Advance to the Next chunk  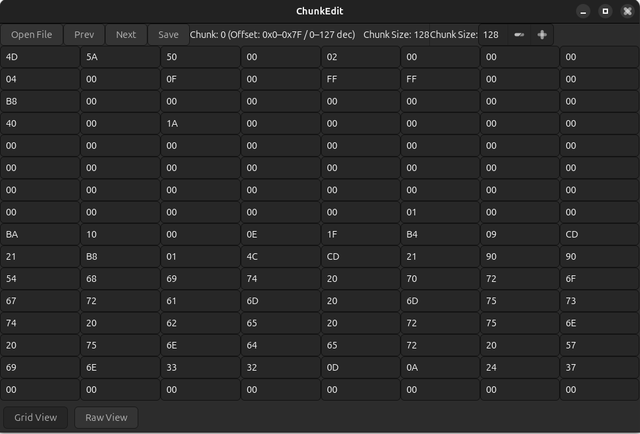pyautogui.click(x=126, y=35)
